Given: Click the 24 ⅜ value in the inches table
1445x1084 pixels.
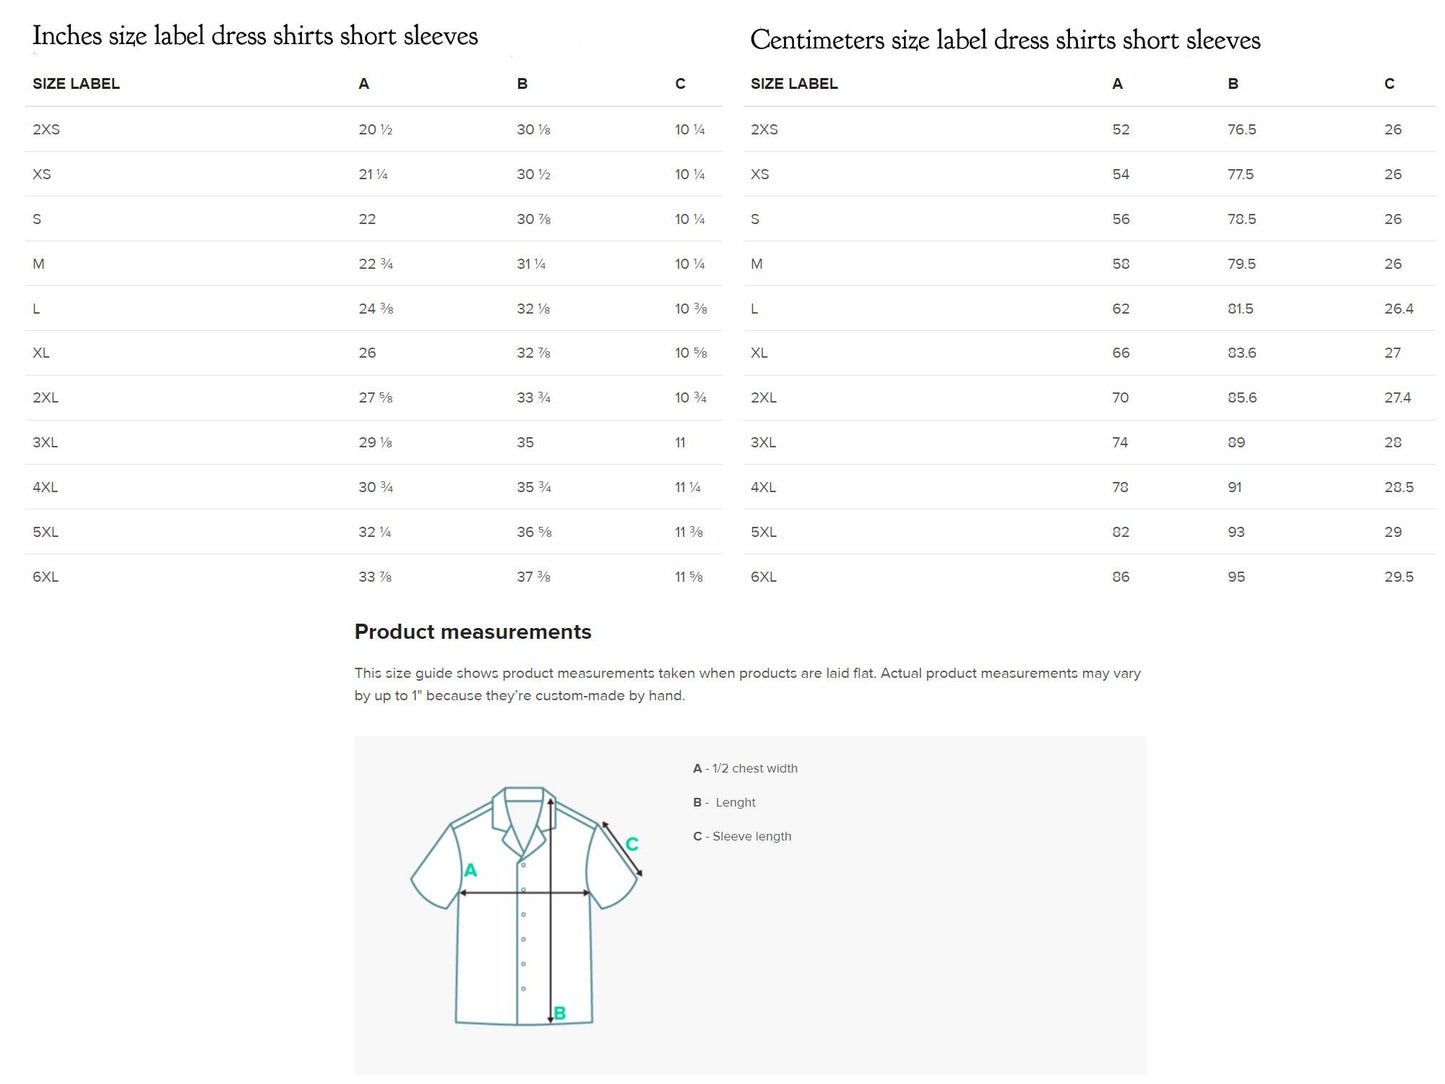Looking at the screenshot, I should [x=376, y=309].
